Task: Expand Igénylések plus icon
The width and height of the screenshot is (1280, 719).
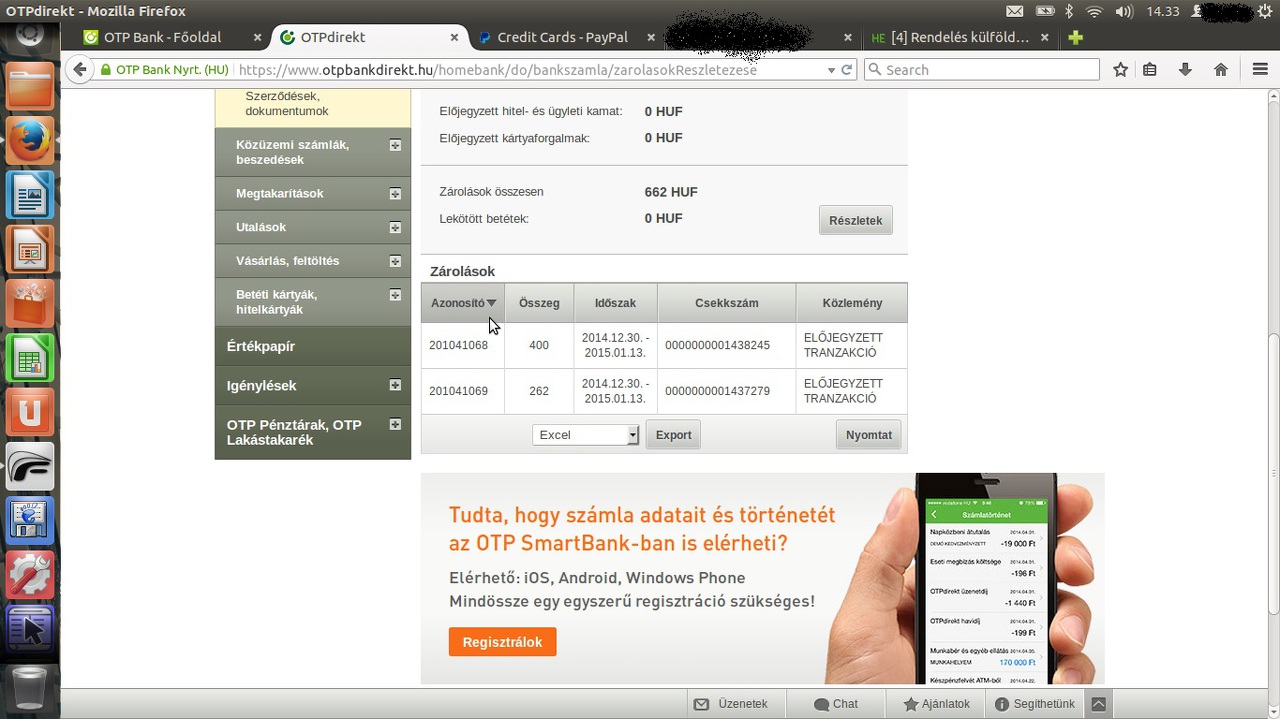Action: tap(395, 385)
